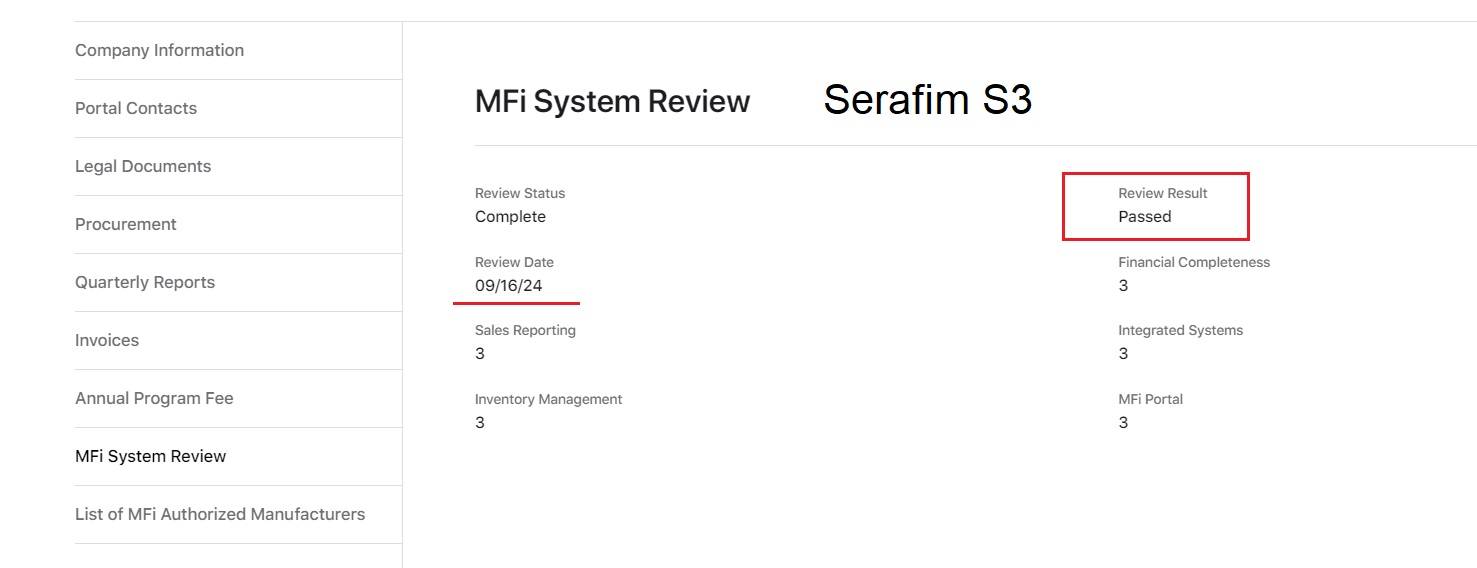Click the Sales Reporting label
This screenshot has width=1477, height=568.
tap(525, 330)
